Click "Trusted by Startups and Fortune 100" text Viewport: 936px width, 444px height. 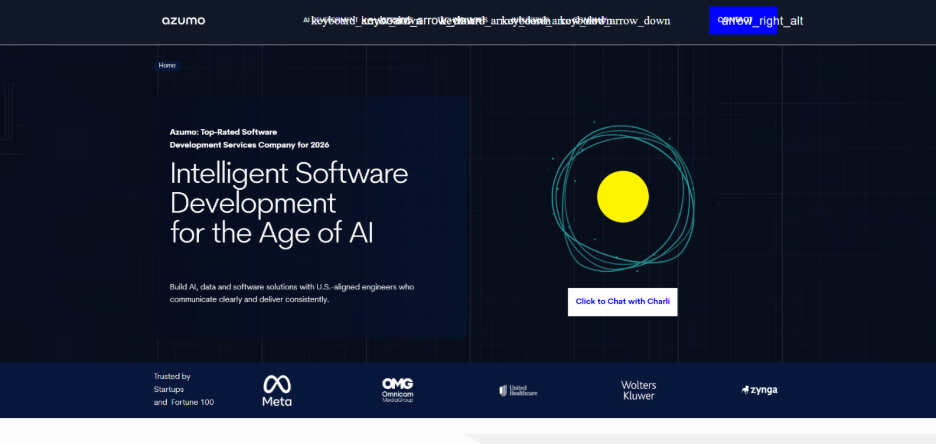(x=183, y=389)
